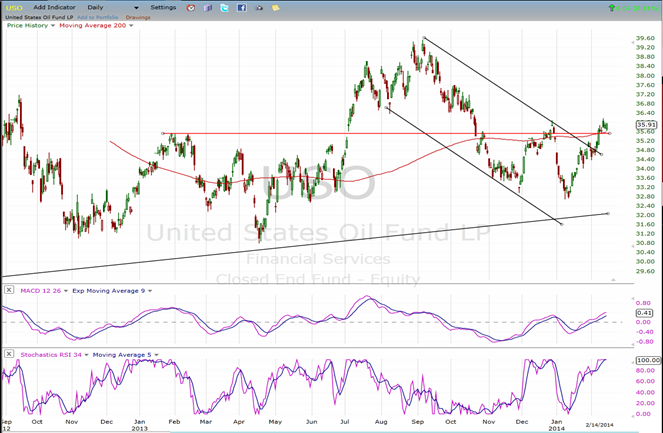Screen dimensions: 663x433
Task: Click the 35.91 current price label
Action: pyautogui.click(x=646, y=124)
